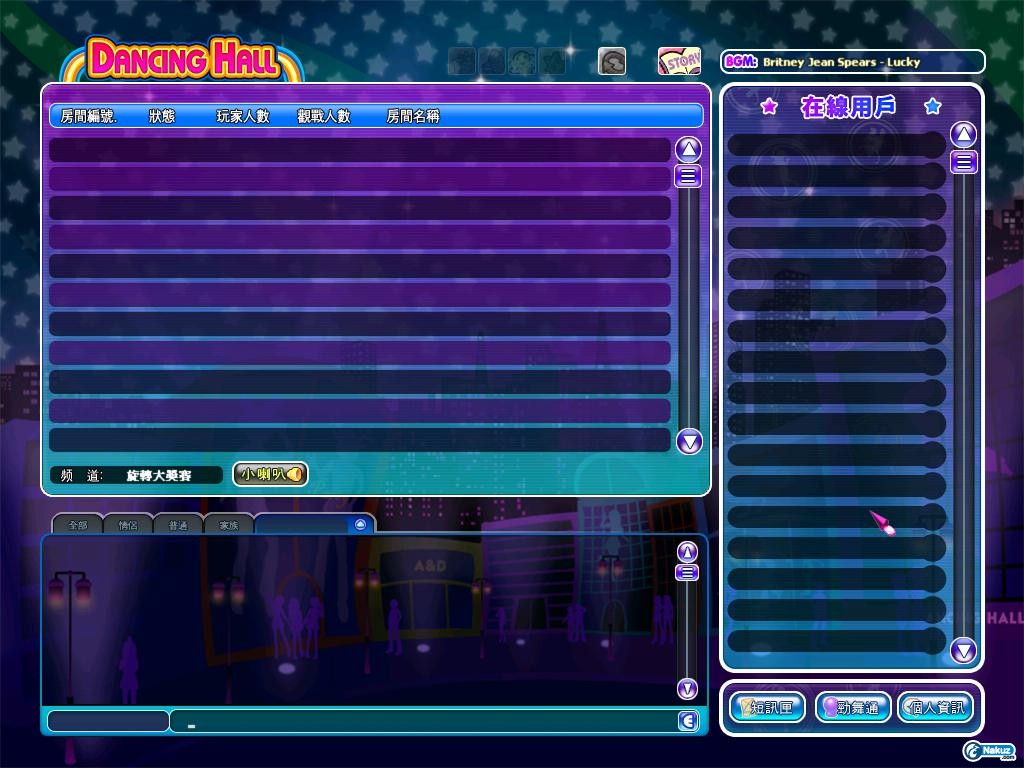Click the chat message input field
Image resolution: width=1024 pixels, height=768 pixels.
point(423,721)
